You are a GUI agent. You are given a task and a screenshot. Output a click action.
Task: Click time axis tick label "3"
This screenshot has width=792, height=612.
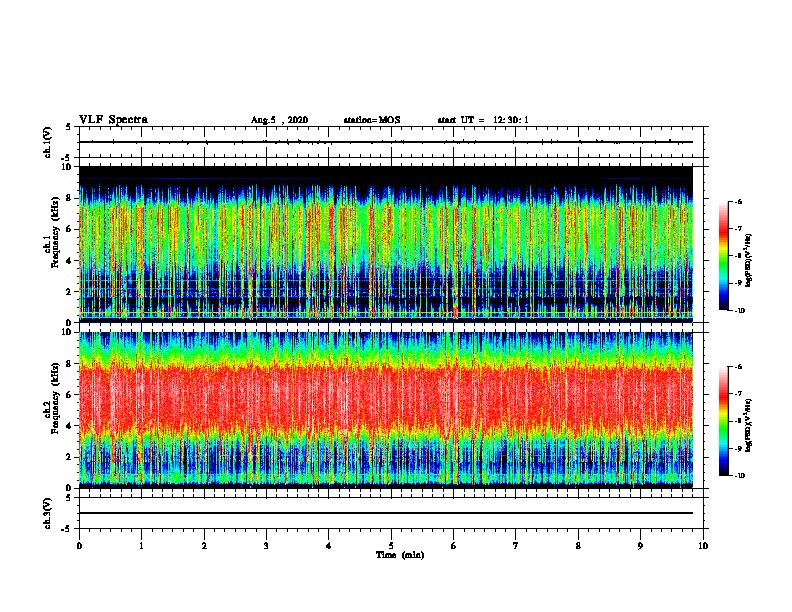click(x=266, y=546)
